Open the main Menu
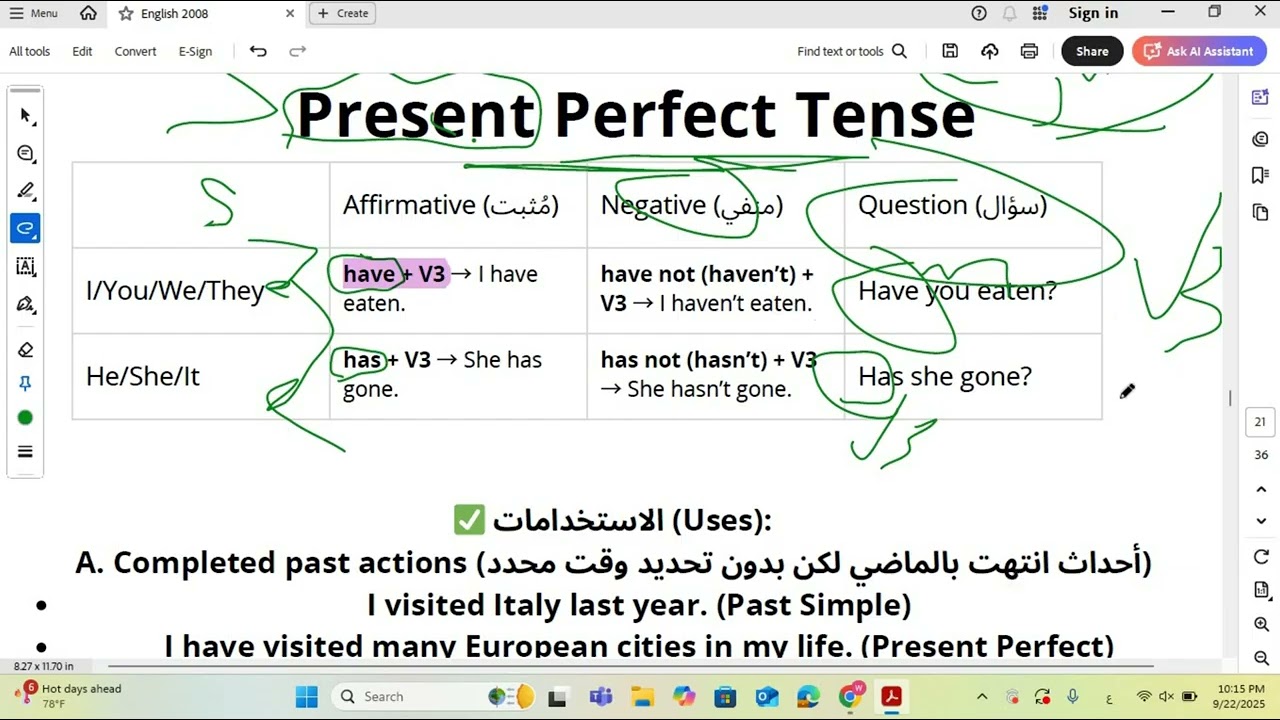Viewport: 1280px width, 720px height. pyautogui.click(x=33, y=13)
